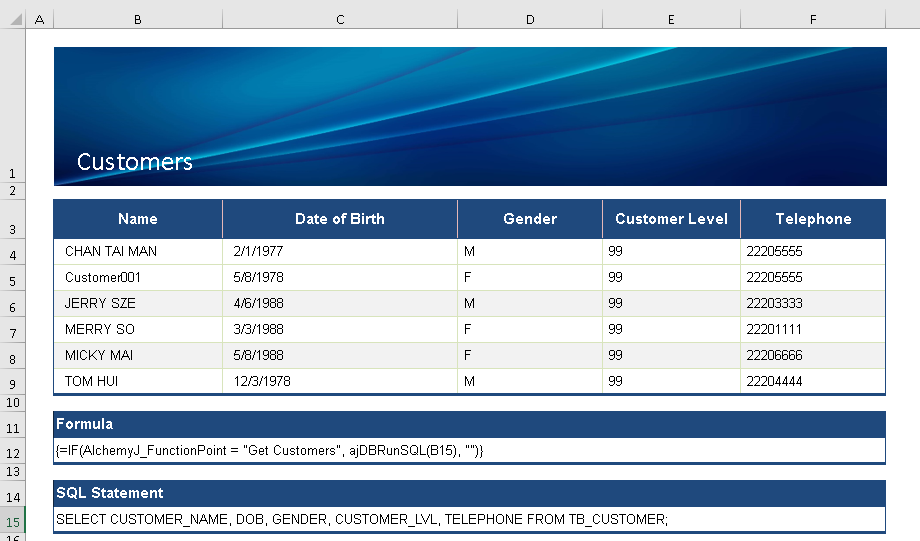Select row 3 header
The width and height of the screenshot is (920, 541).
[x=12, y=229]
